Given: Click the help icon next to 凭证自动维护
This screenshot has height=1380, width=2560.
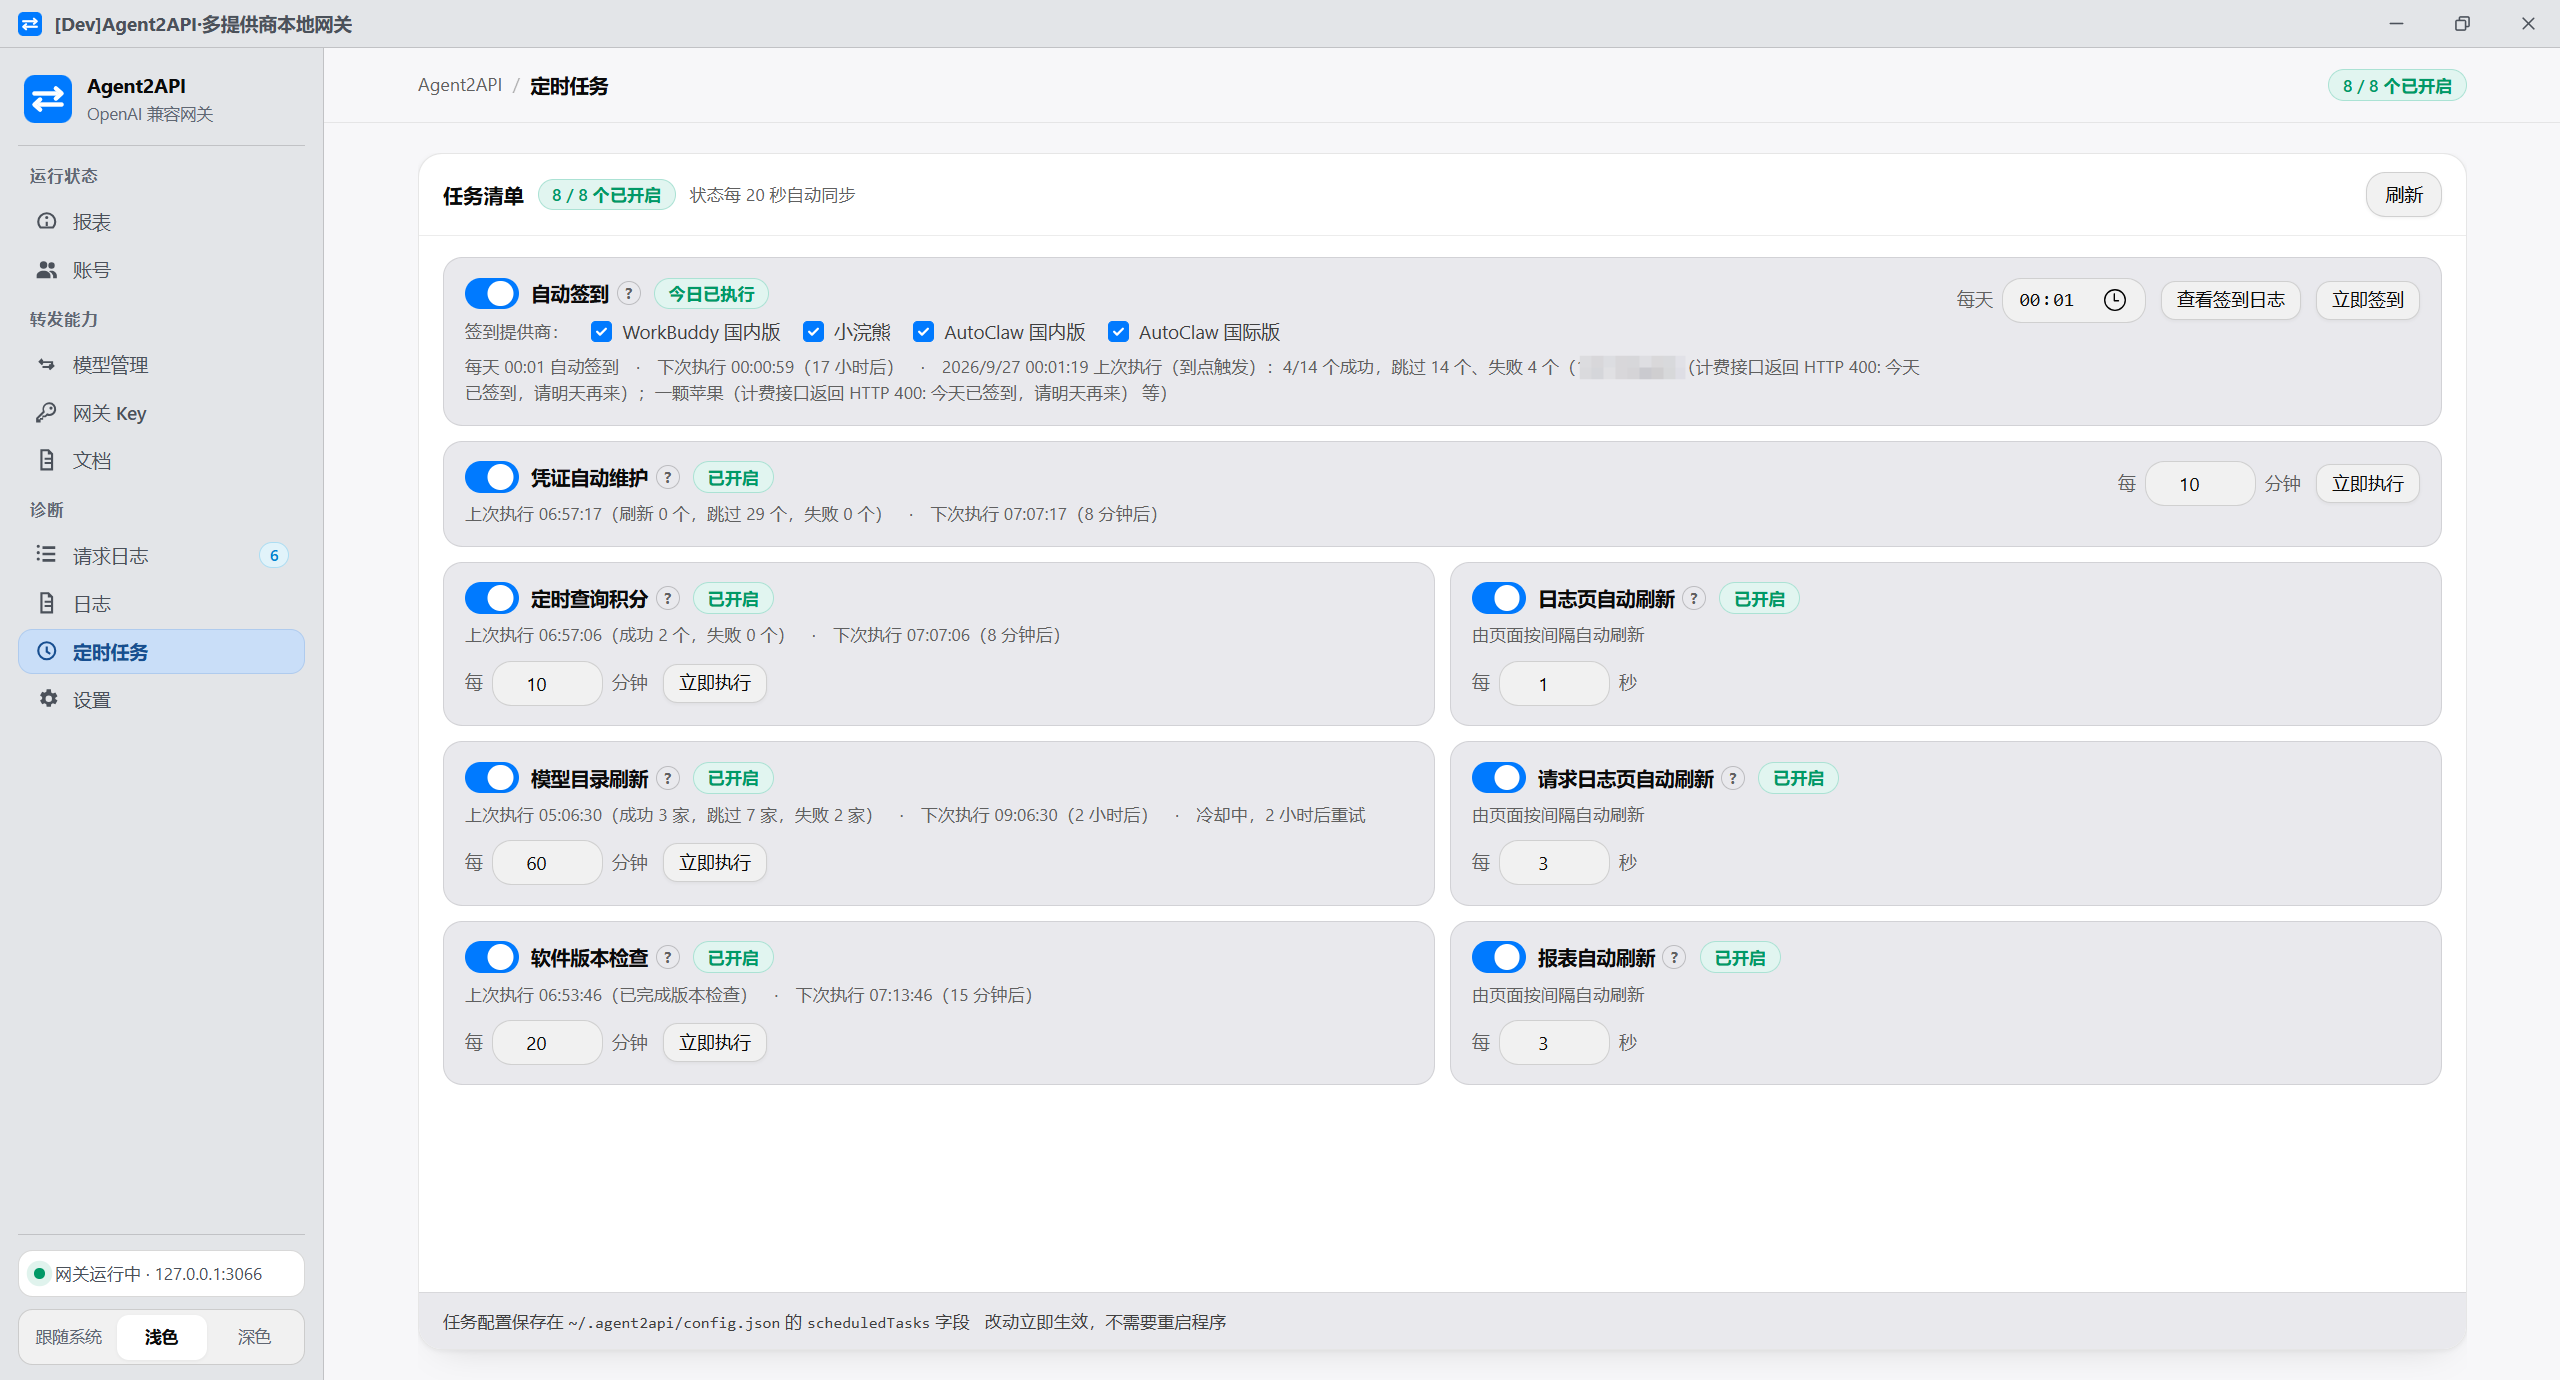Looking at the screenshot, I should tap(668, 478).
